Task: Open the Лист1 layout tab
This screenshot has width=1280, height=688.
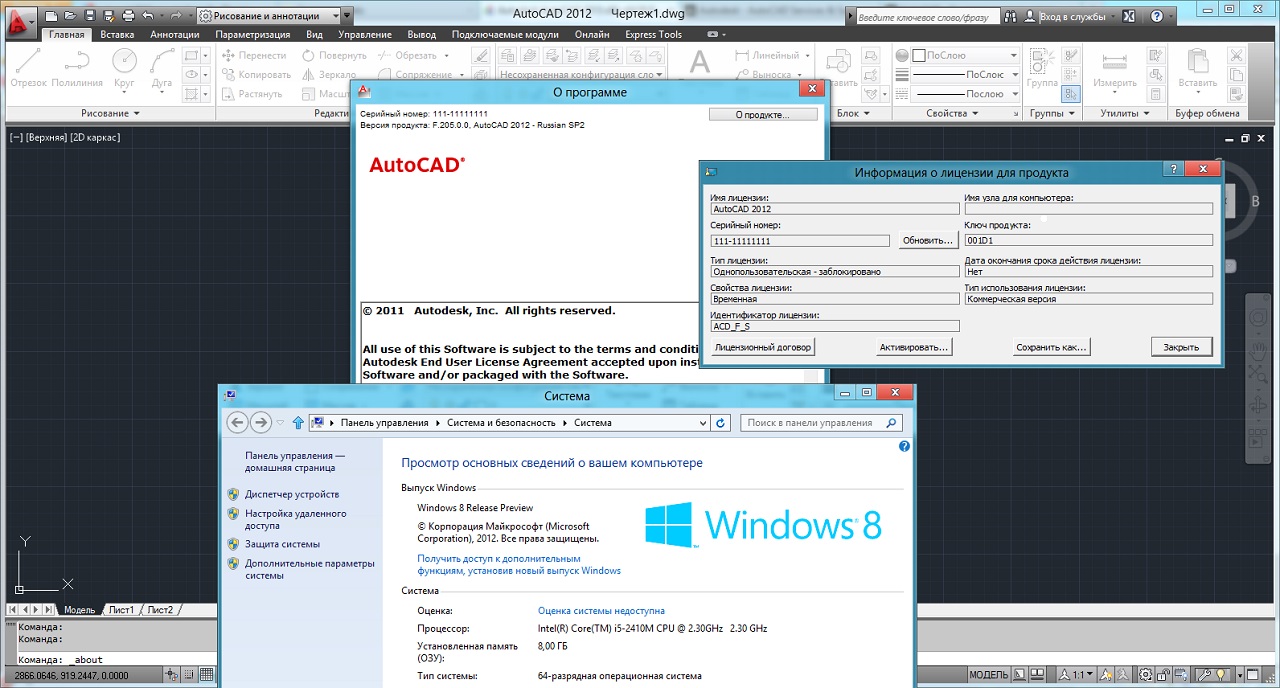Action: [121, 610]
